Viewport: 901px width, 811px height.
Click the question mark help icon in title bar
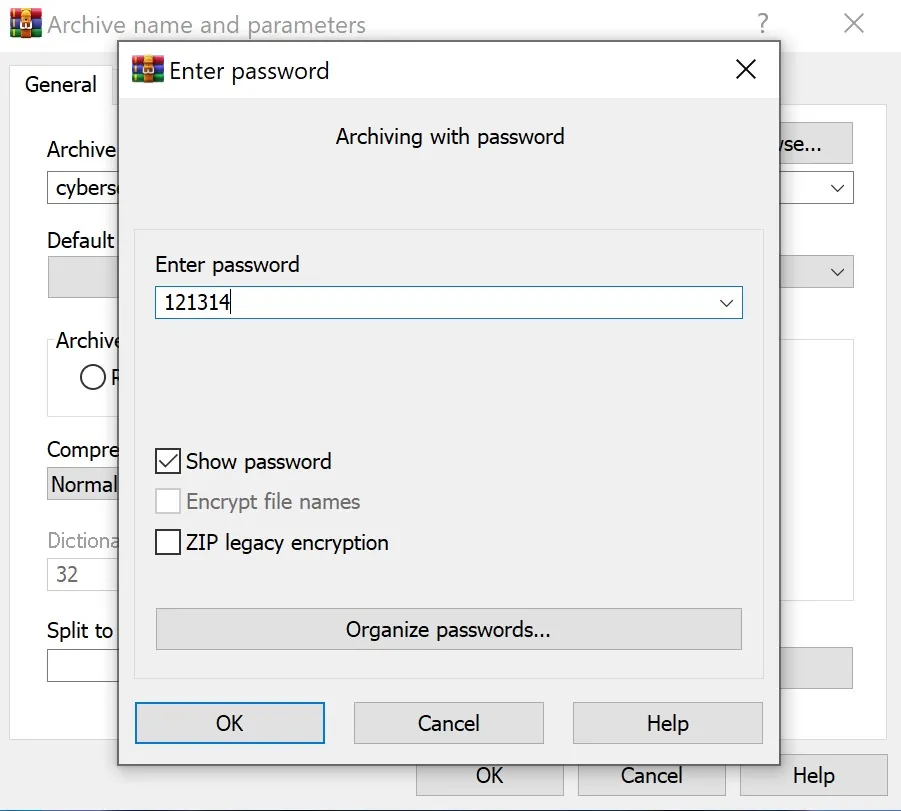click(763, 24)
